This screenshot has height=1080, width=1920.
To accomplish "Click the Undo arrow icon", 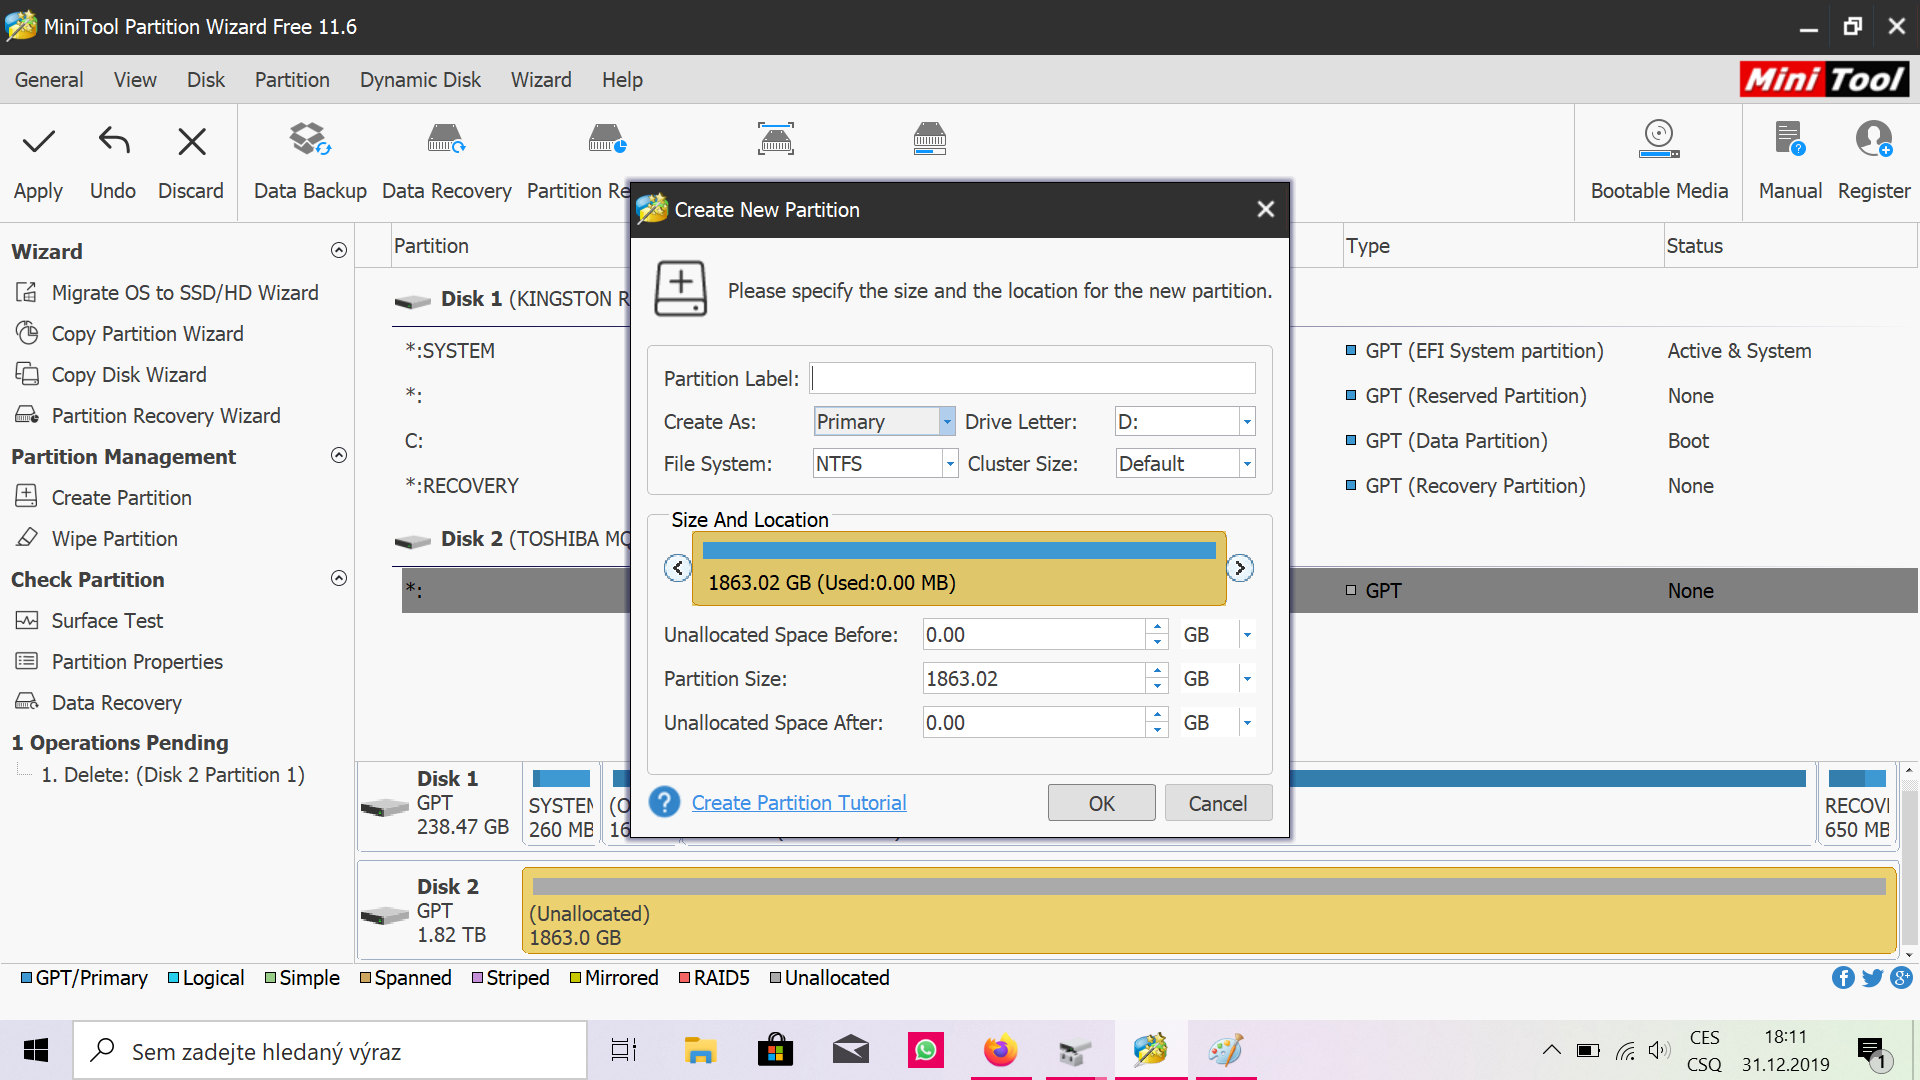I will coord(113,142).
